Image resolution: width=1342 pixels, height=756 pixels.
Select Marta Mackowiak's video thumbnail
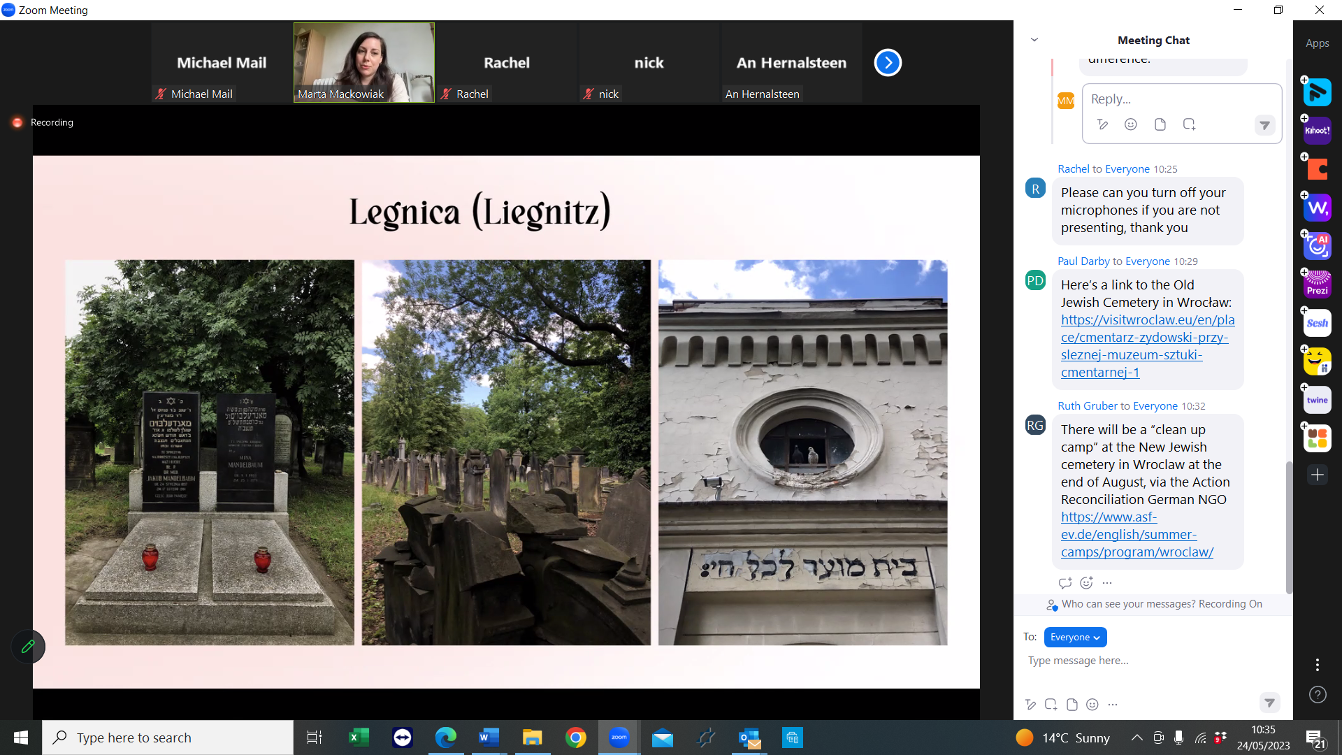(363, 61)
